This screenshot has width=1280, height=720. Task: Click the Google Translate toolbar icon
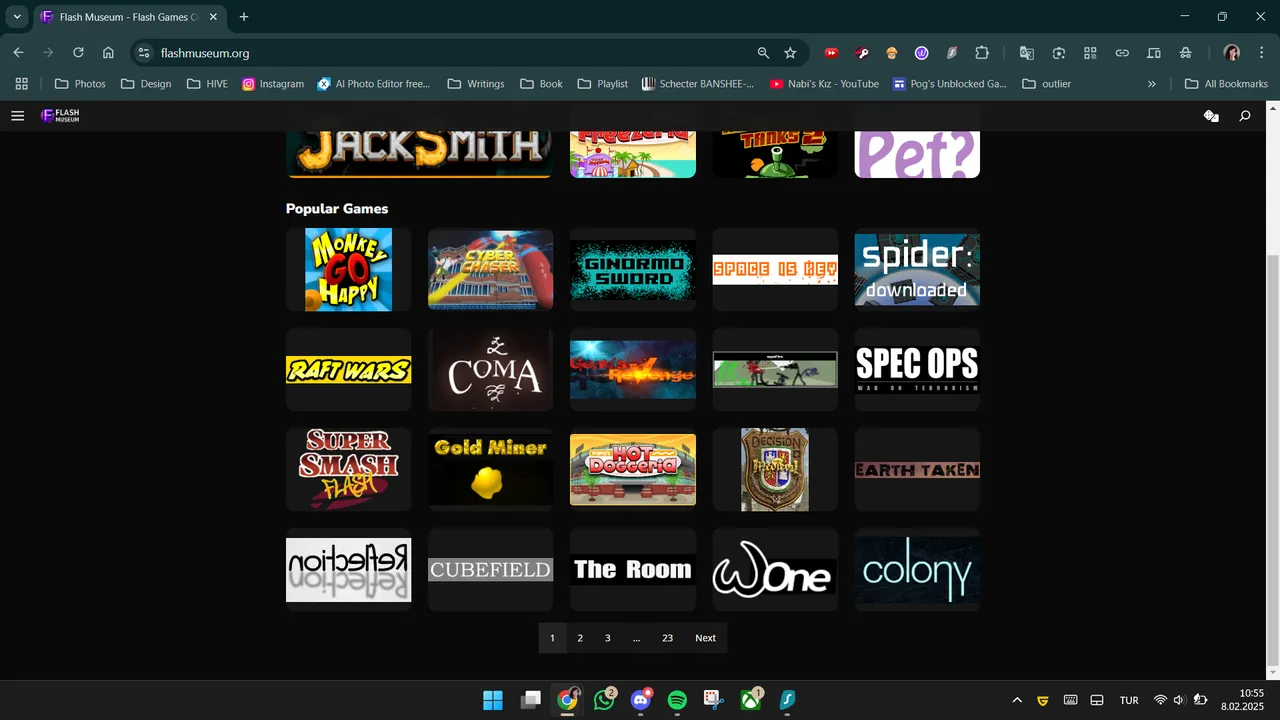(x=1026, y=53)
